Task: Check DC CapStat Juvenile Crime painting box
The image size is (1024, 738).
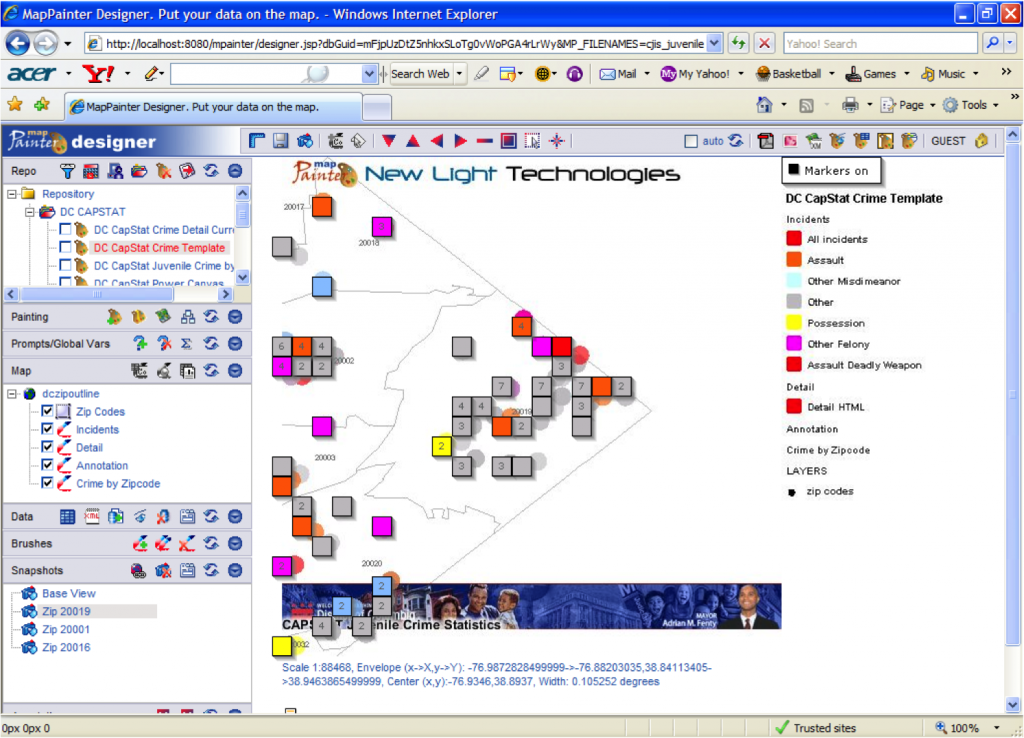Action: pyautogui.click(x=65, y=265)
